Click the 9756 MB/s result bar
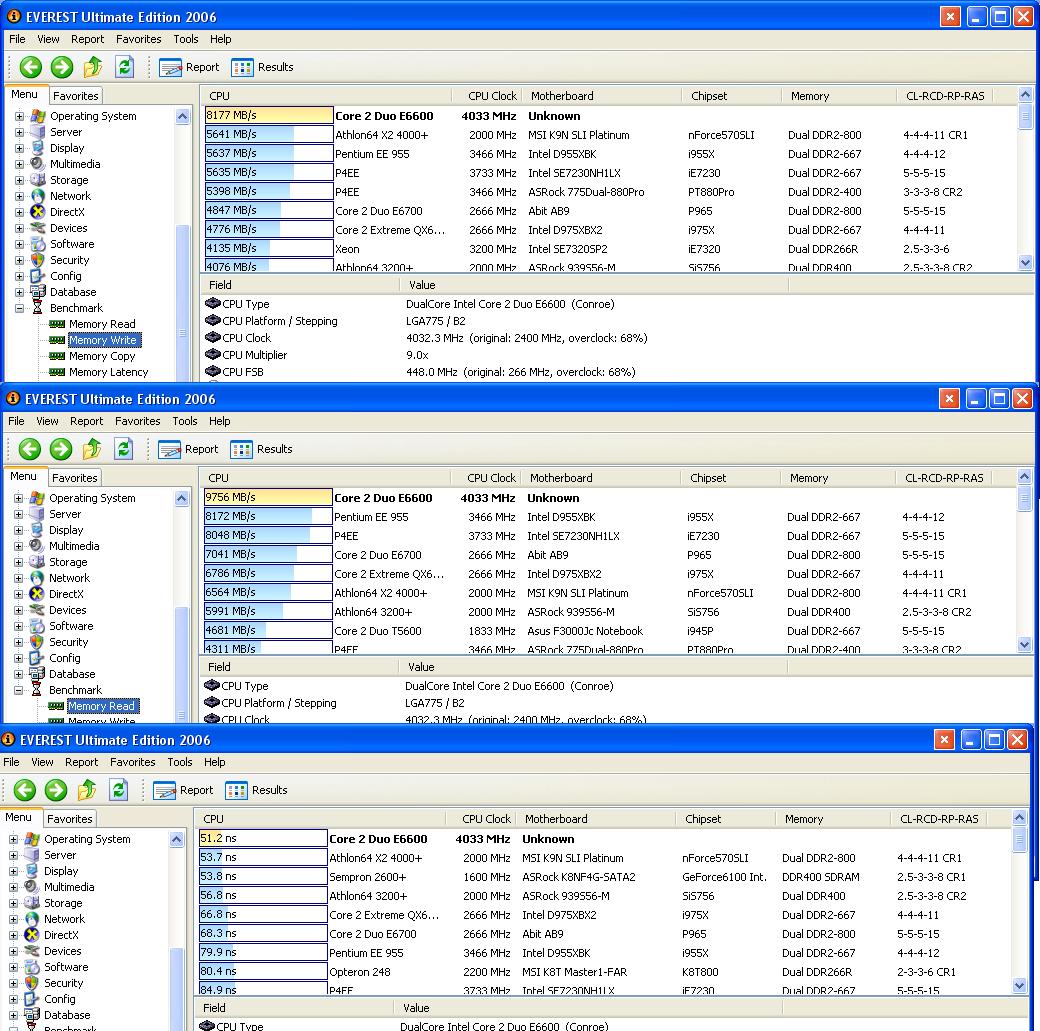The width and height of the screenshot is (1040, 1031). coord(268,498)
